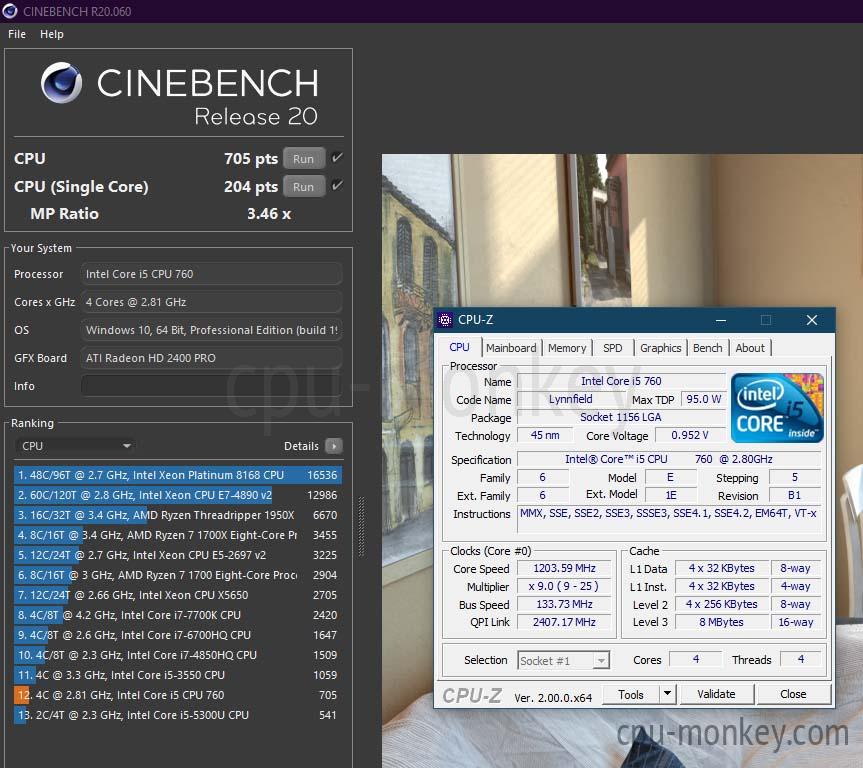Viewport: 863px width, 768px height.
Task: Close the CPU-Z window with X
Action: [812, 320]
